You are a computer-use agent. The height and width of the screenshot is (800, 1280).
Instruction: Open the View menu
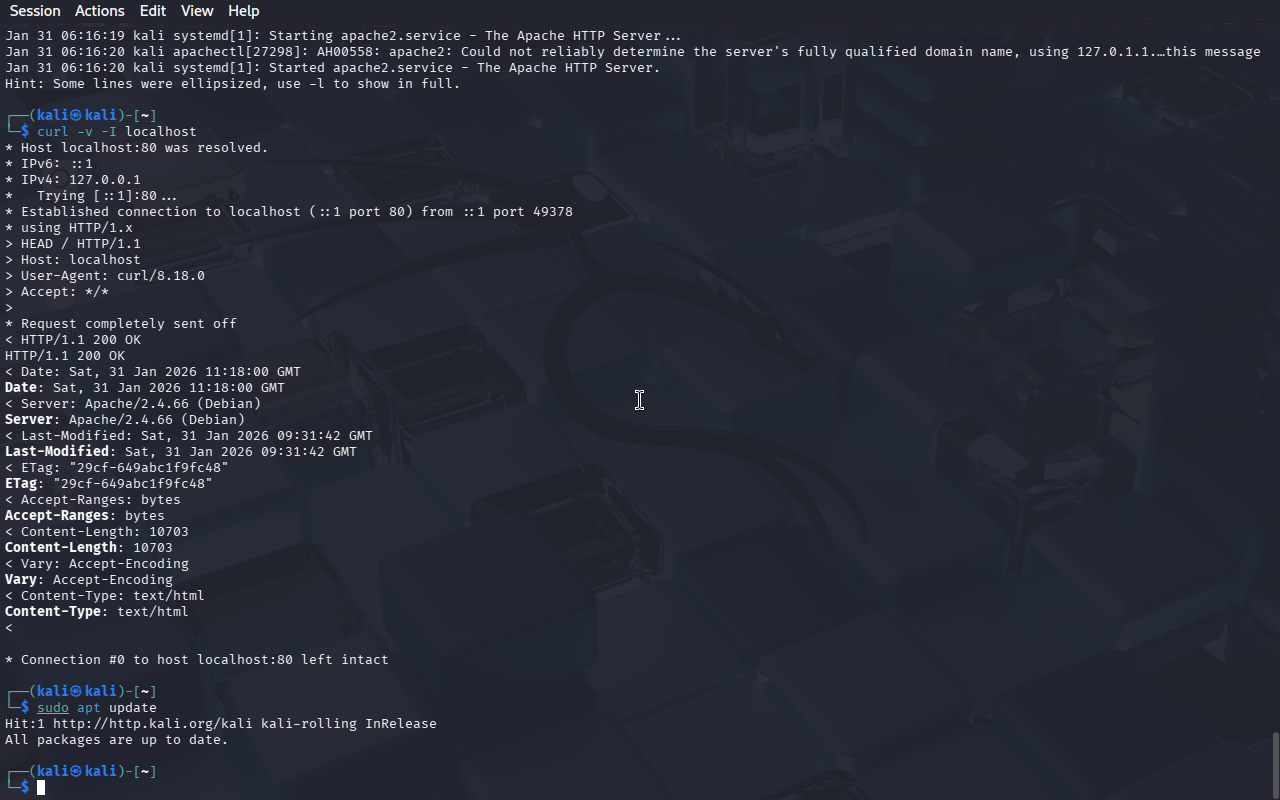[197, 11]
